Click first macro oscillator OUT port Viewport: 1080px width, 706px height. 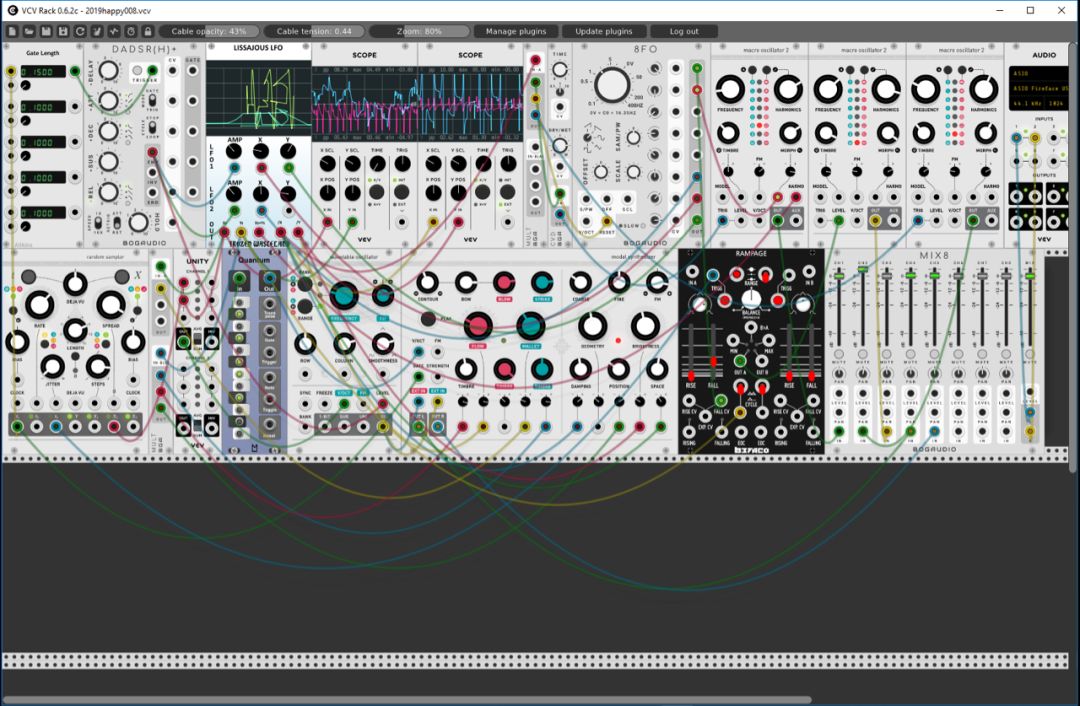[778, 220]
